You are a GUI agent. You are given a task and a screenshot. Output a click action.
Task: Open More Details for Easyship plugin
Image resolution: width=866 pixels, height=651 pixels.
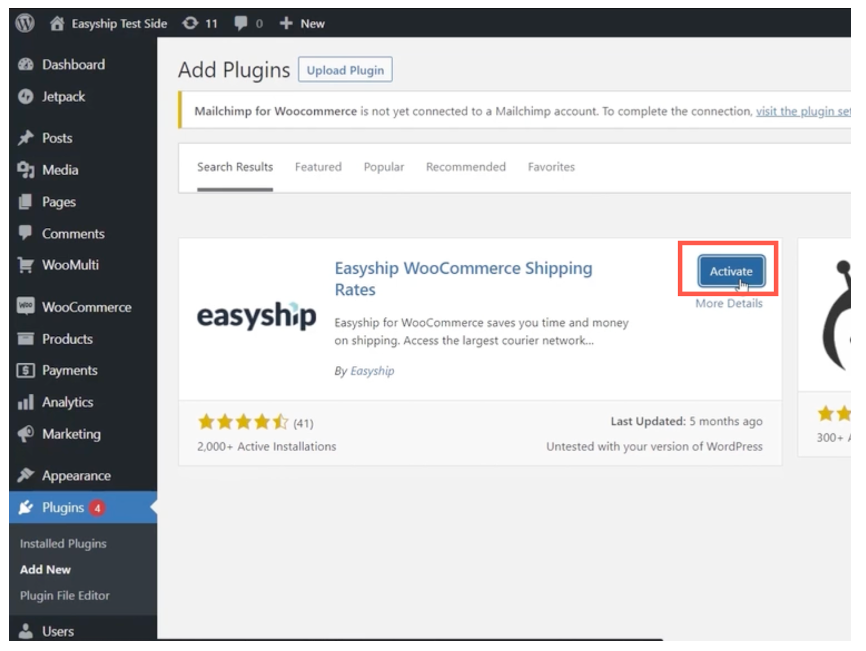tap(728, 303)
